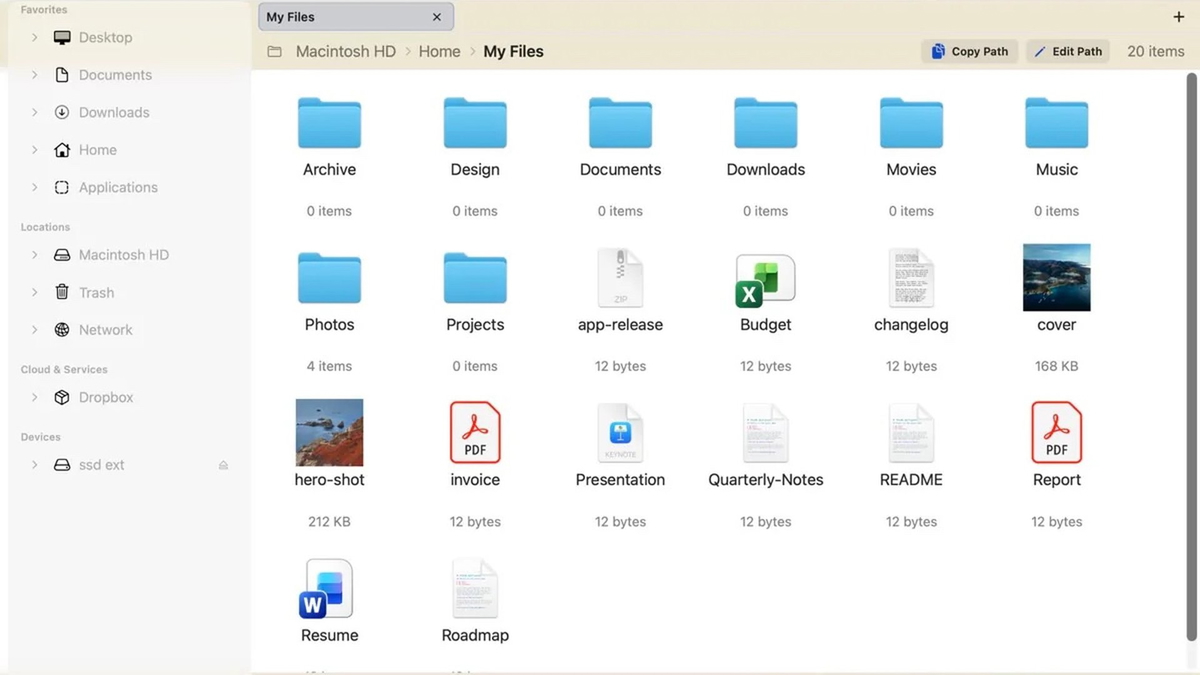The height and width of the screenshot is (675, 1200).
Task: Open the Documents folder in file grid
Action: point(620,123)
